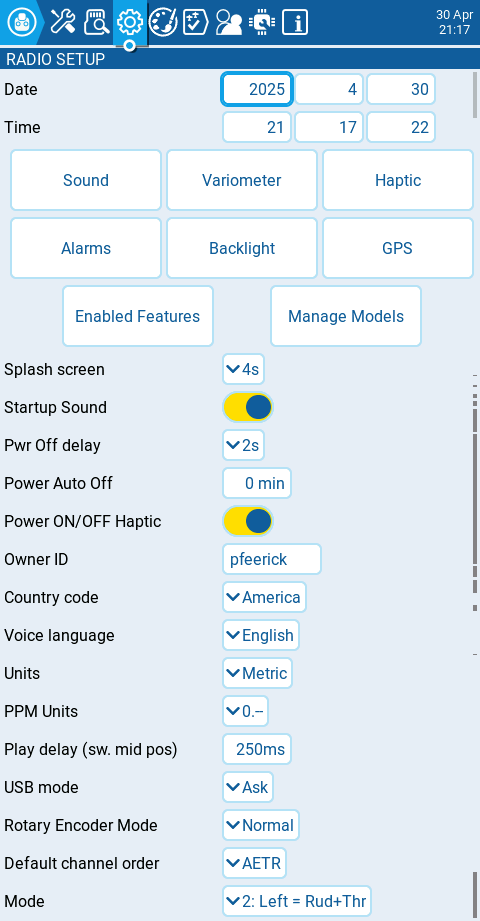This screenshot has width=480, height=921.
Task: Select the Power Auto Off minutes field
Action: (x=257, y=483)
